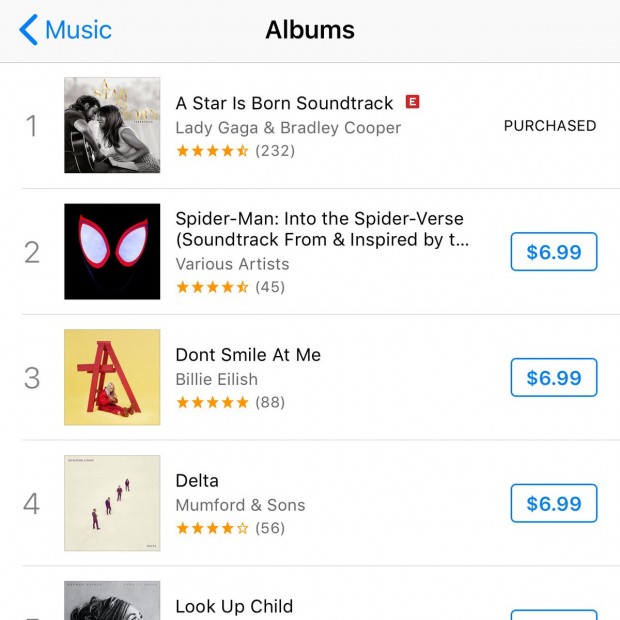Tap the PURCHASED label for A Star Is Born
Viewport: 620px width, 620px height.
(x=550, y=126)
